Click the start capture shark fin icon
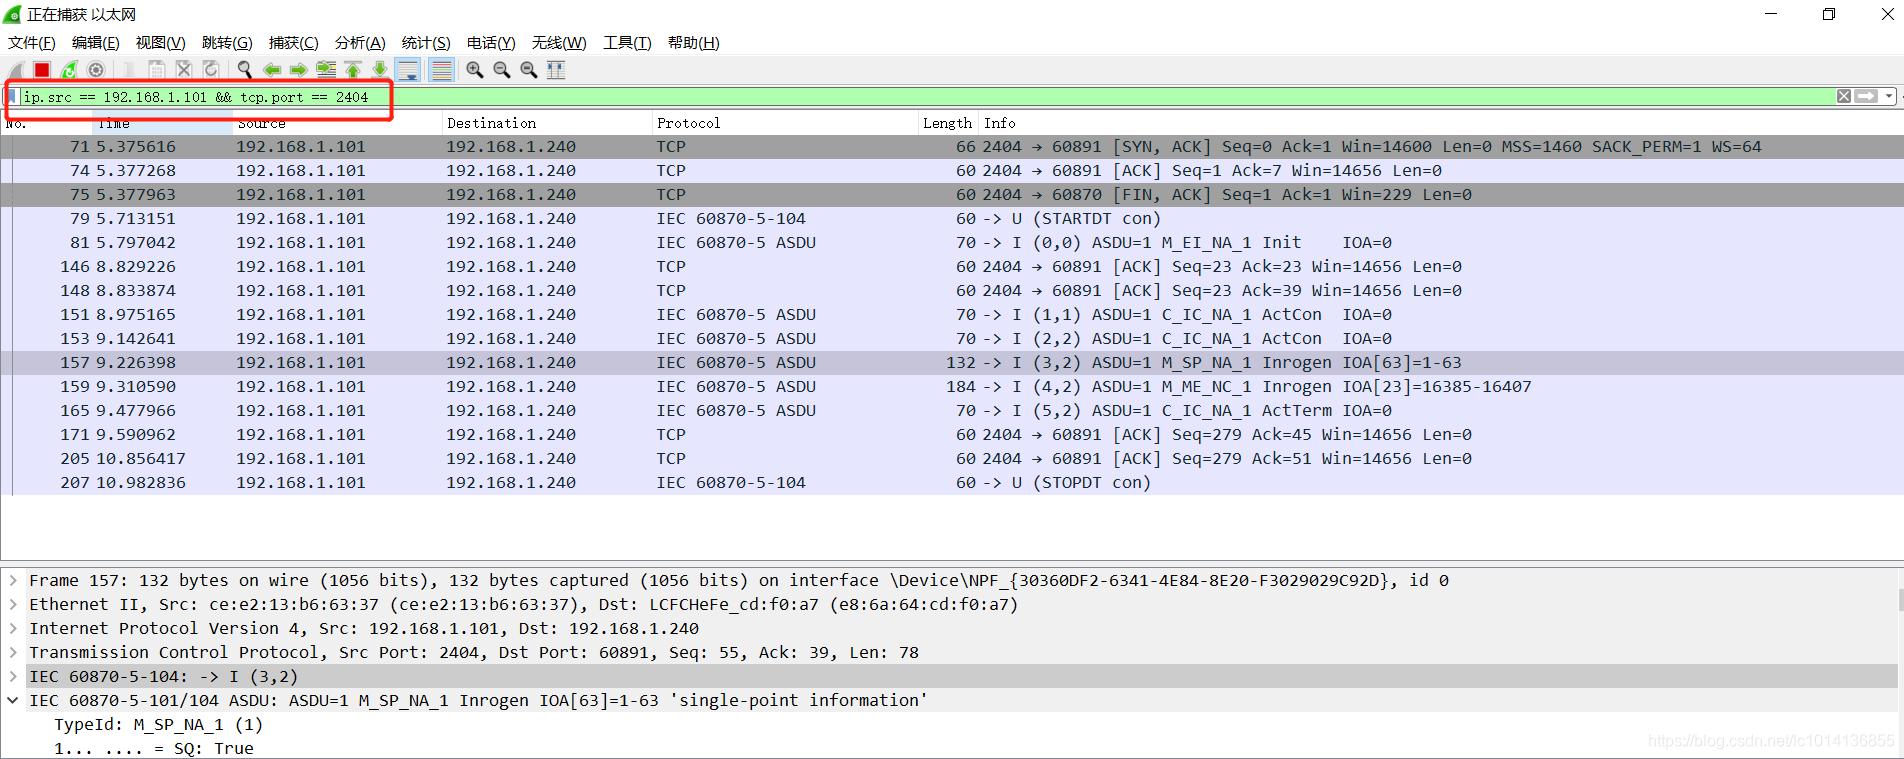The image size is (1904, 759). click(x=15, y=70)
